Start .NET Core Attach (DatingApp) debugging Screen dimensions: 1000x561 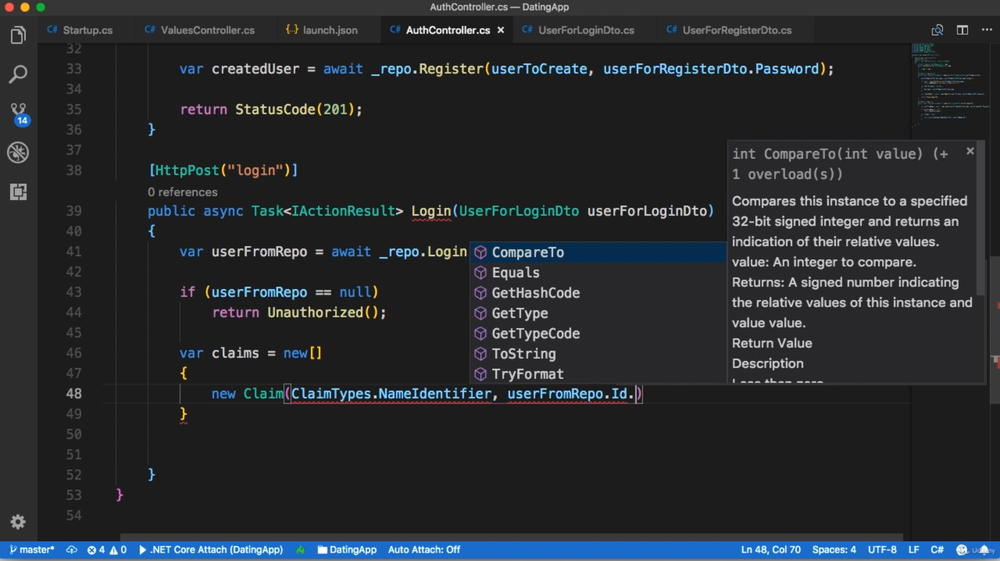tap(210, 550)
